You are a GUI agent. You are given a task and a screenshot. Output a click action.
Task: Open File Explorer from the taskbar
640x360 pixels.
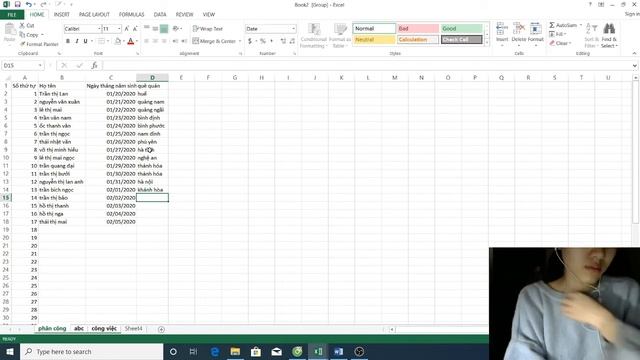[235, 351]
